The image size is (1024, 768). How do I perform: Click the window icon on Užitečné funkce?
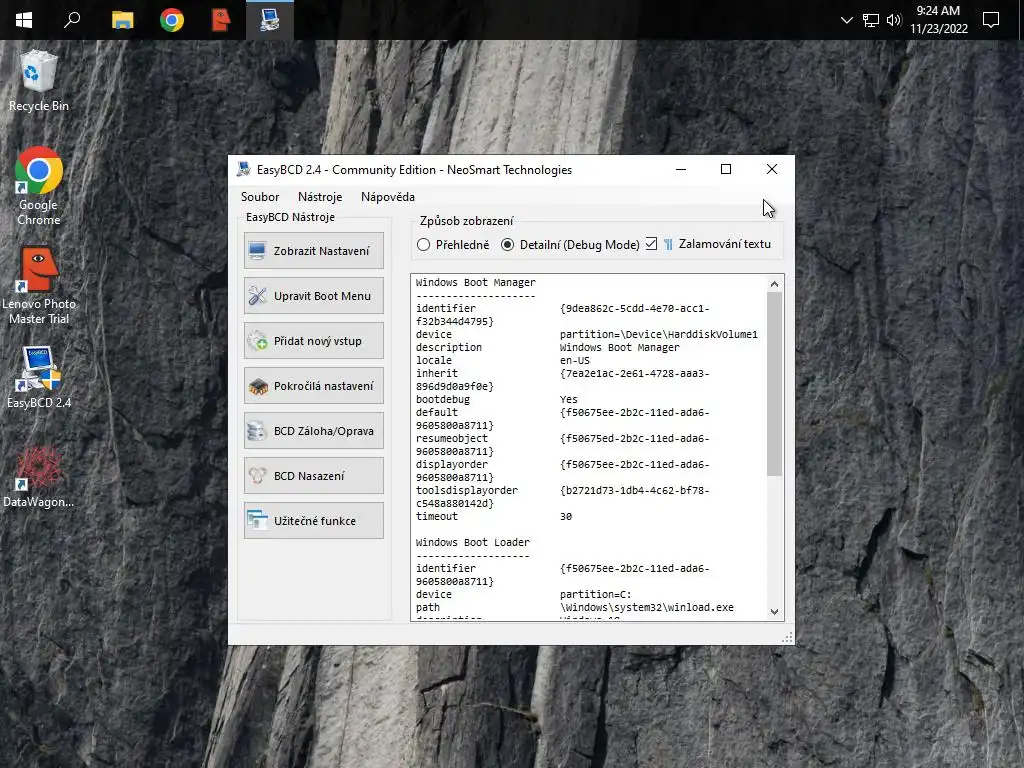tap(257, 521)
